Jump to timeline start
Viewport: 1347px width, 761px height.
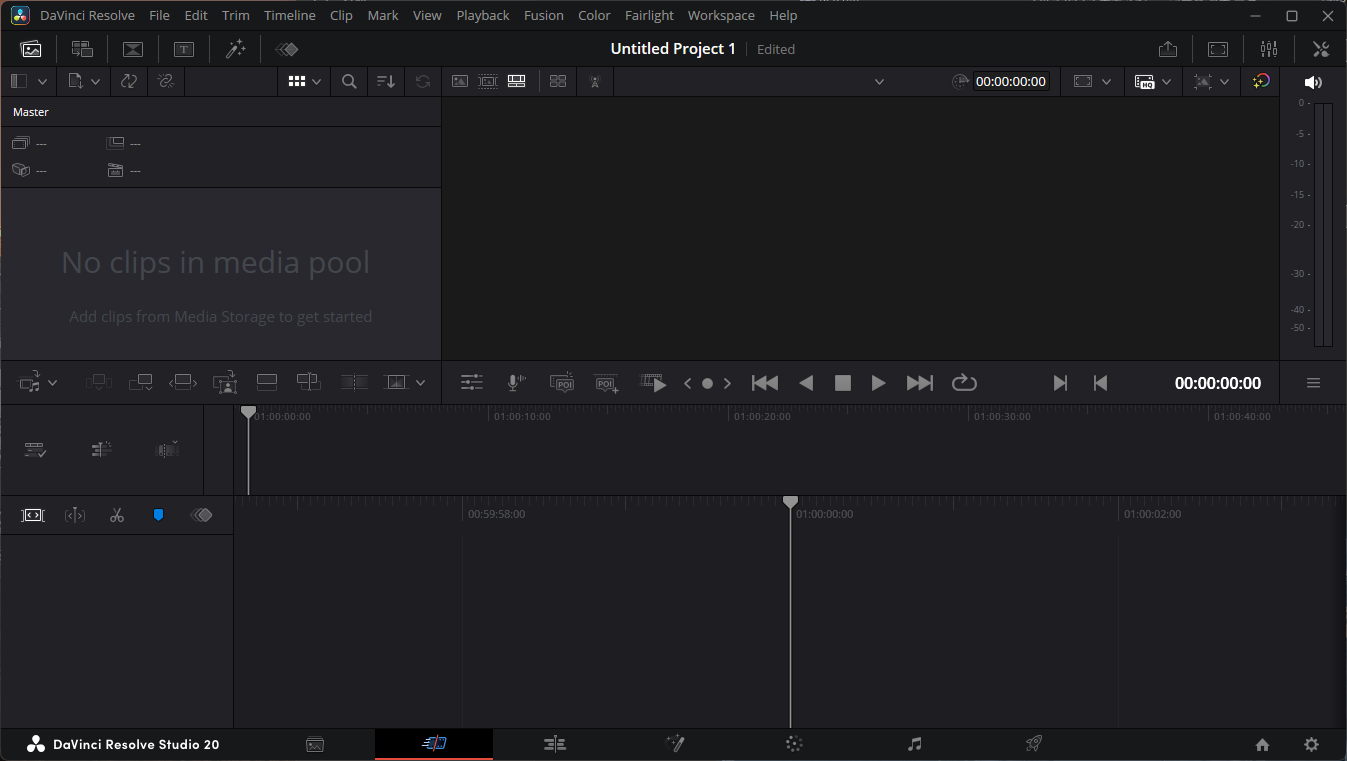pos(765,383)
